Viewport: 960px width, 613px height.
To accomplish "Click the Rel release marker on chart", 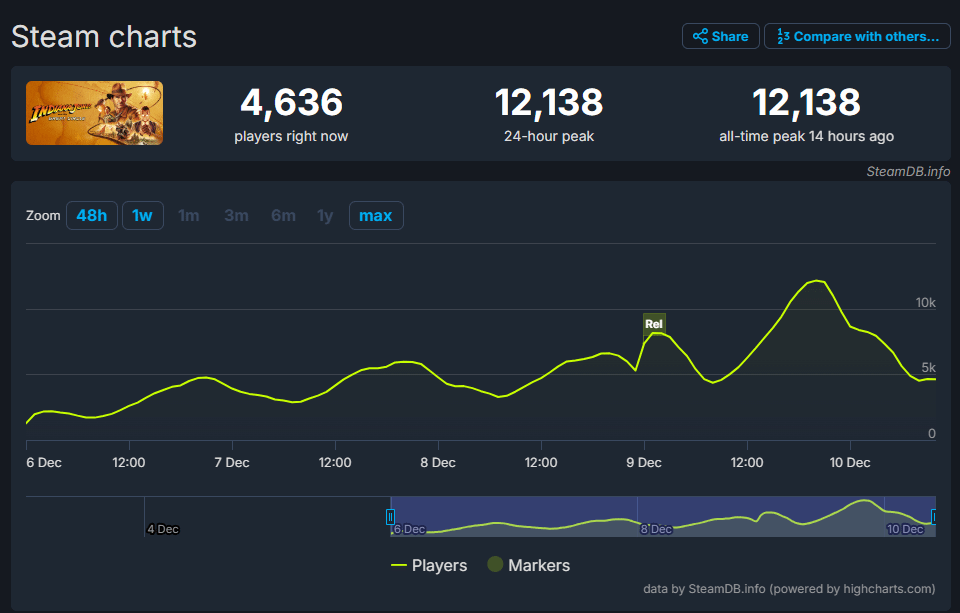I will [654, 323].
